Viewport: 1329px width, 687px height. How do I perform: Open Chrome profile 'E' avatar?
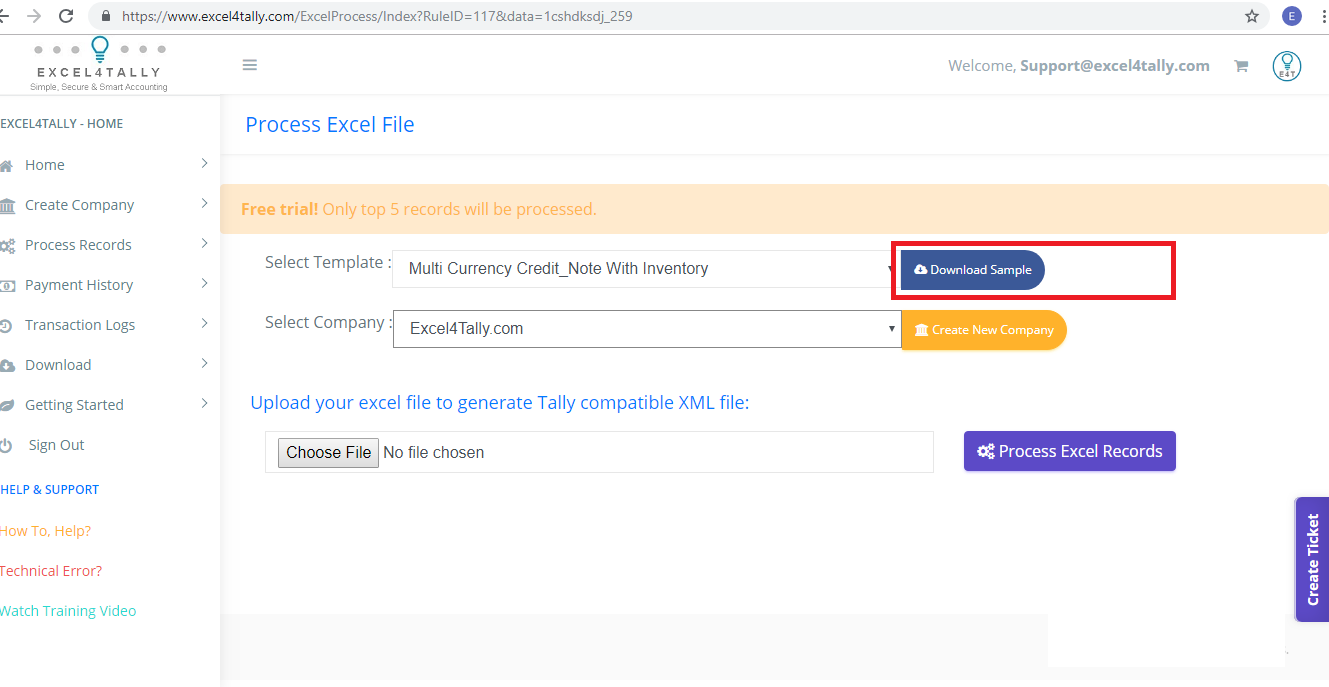point(1292,16)
